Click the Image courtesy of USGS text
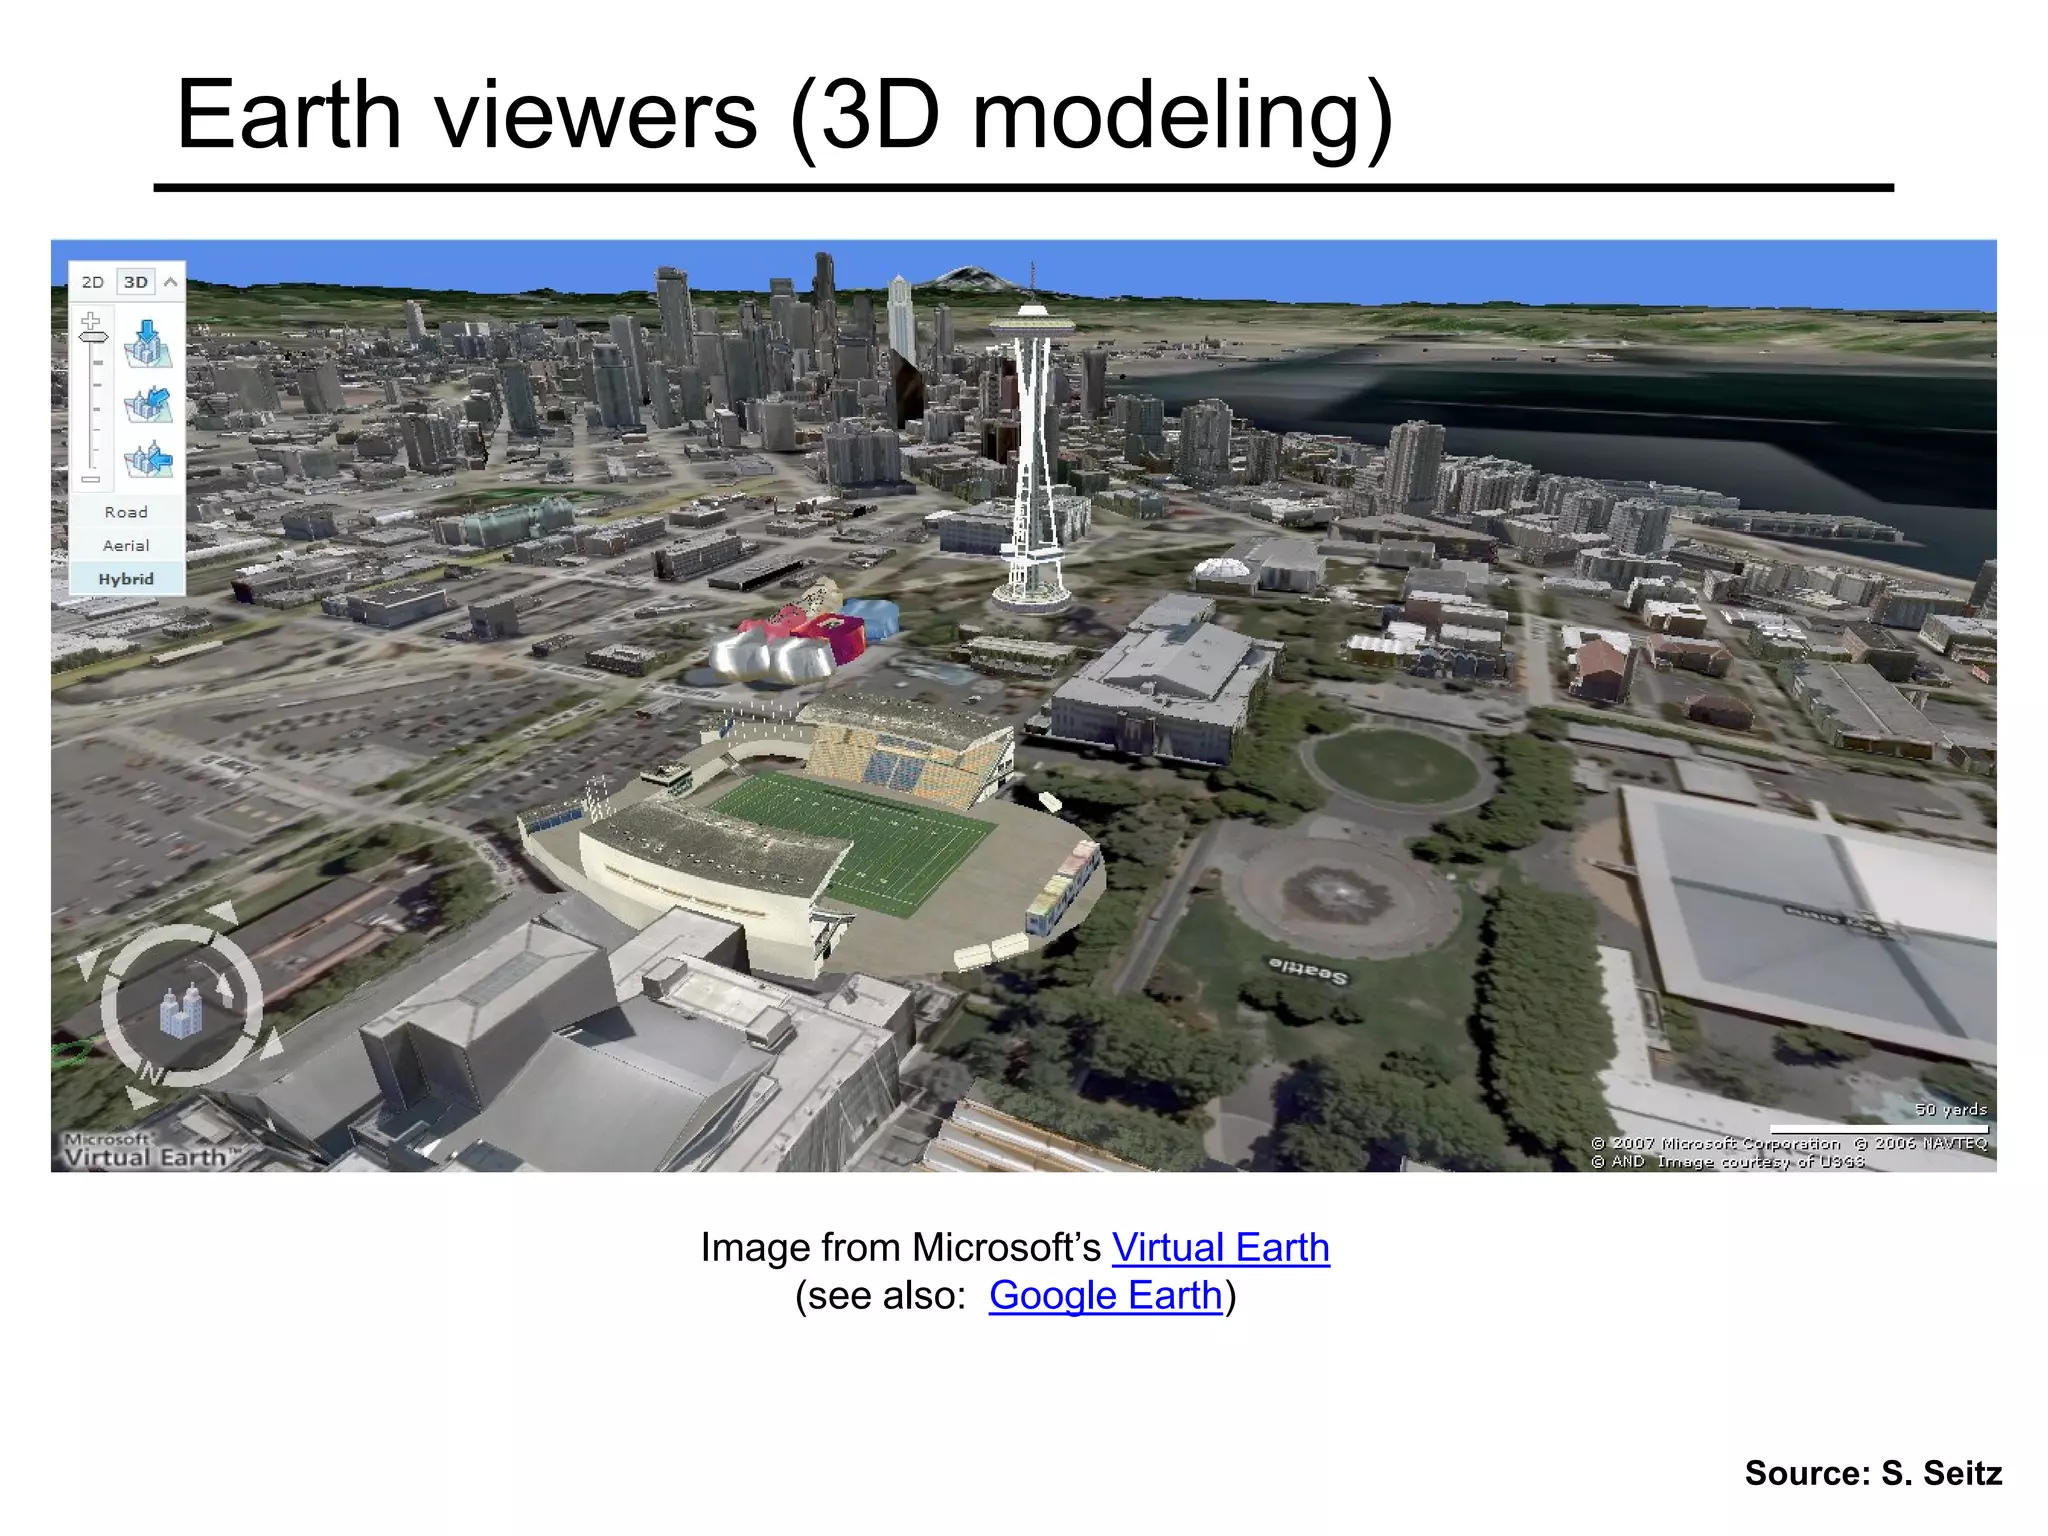 (1761, 1161)
